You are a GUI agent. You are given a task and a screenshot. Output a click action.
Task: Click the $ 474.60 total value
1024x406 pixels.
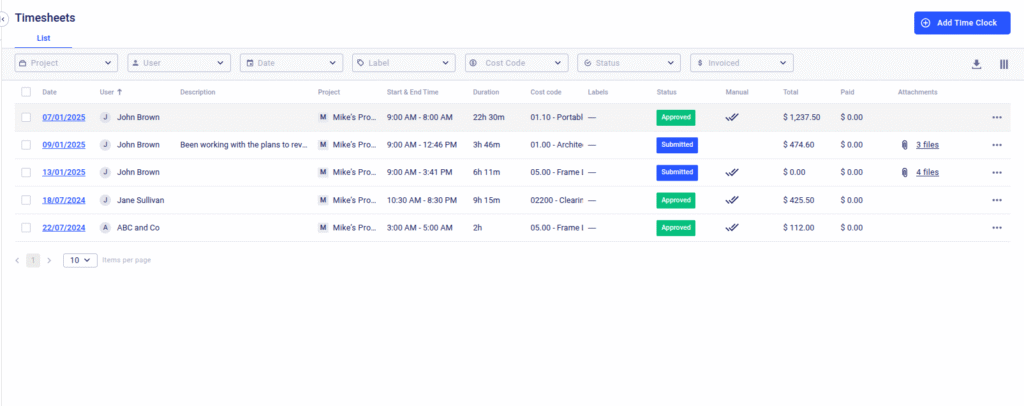click(x=799, y=145)
